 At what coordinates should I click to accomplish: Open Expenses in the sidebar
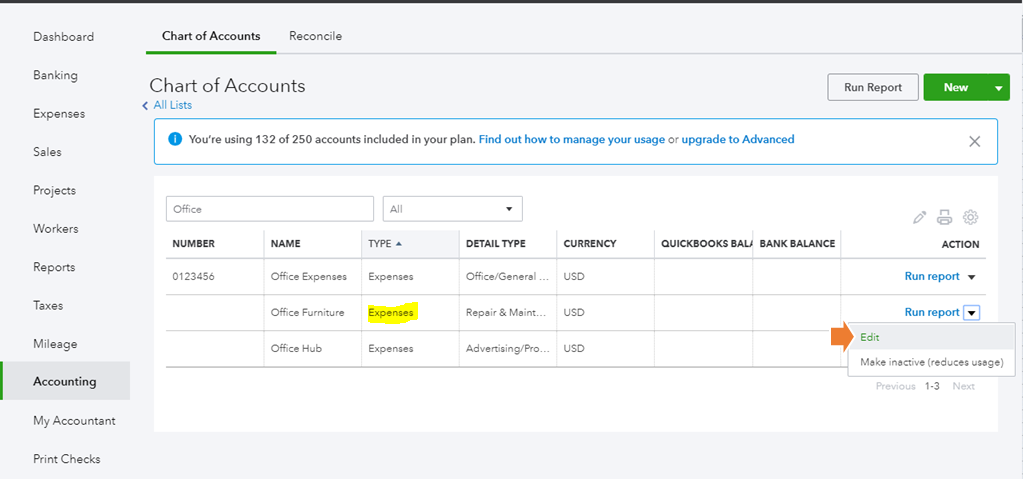59,114
